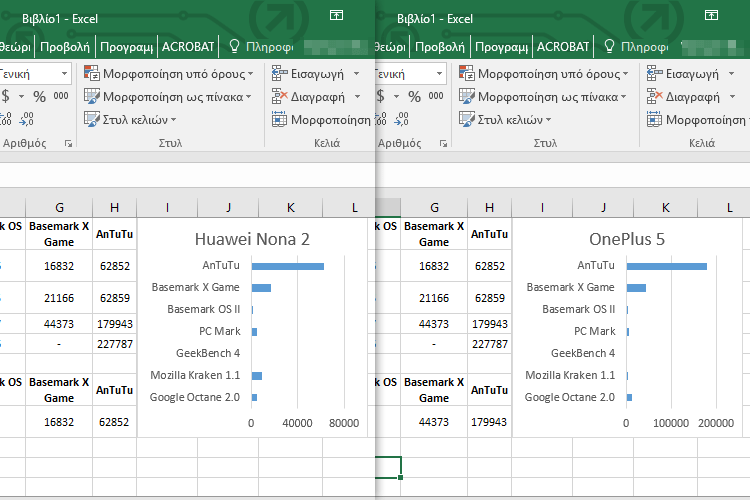This screenshot has width=750, height=500.
Task: Select column H header in OnePlus 5 window
Action: 489,207
